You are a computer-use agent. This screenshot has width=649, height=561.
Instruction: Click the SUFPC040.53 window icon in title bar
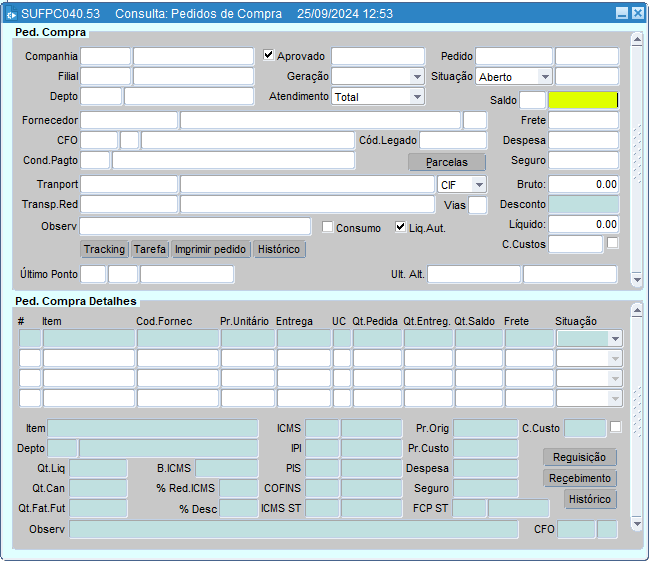point(11,14)
